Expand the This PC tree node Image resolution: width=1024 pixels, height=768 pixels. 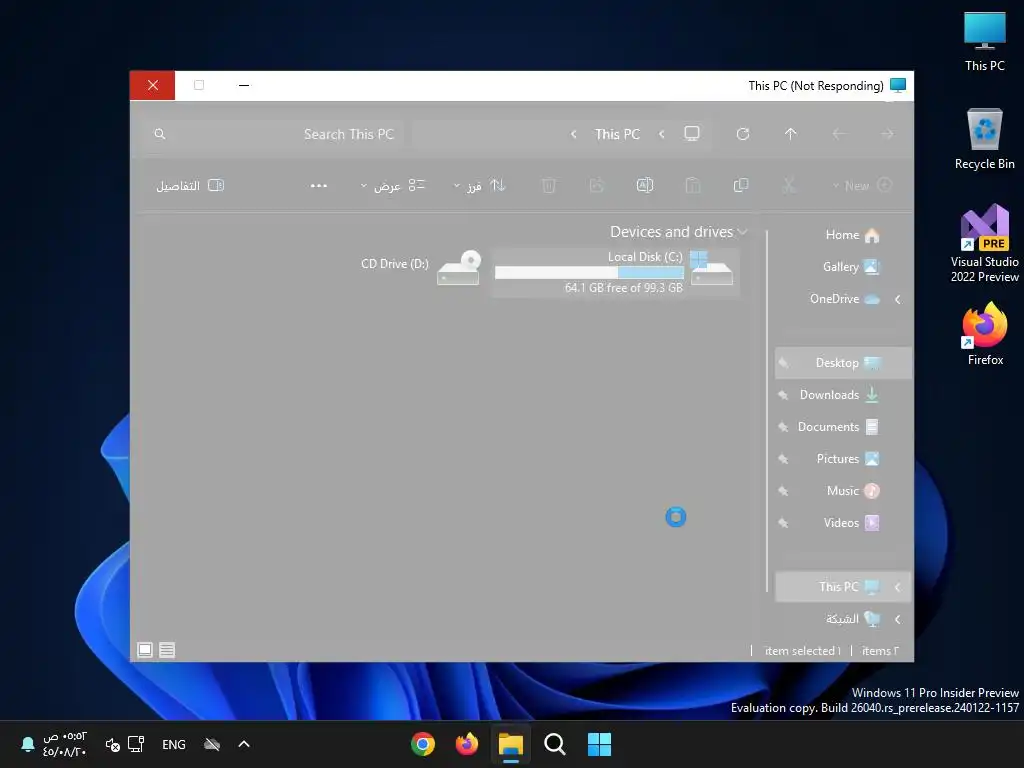898,587
